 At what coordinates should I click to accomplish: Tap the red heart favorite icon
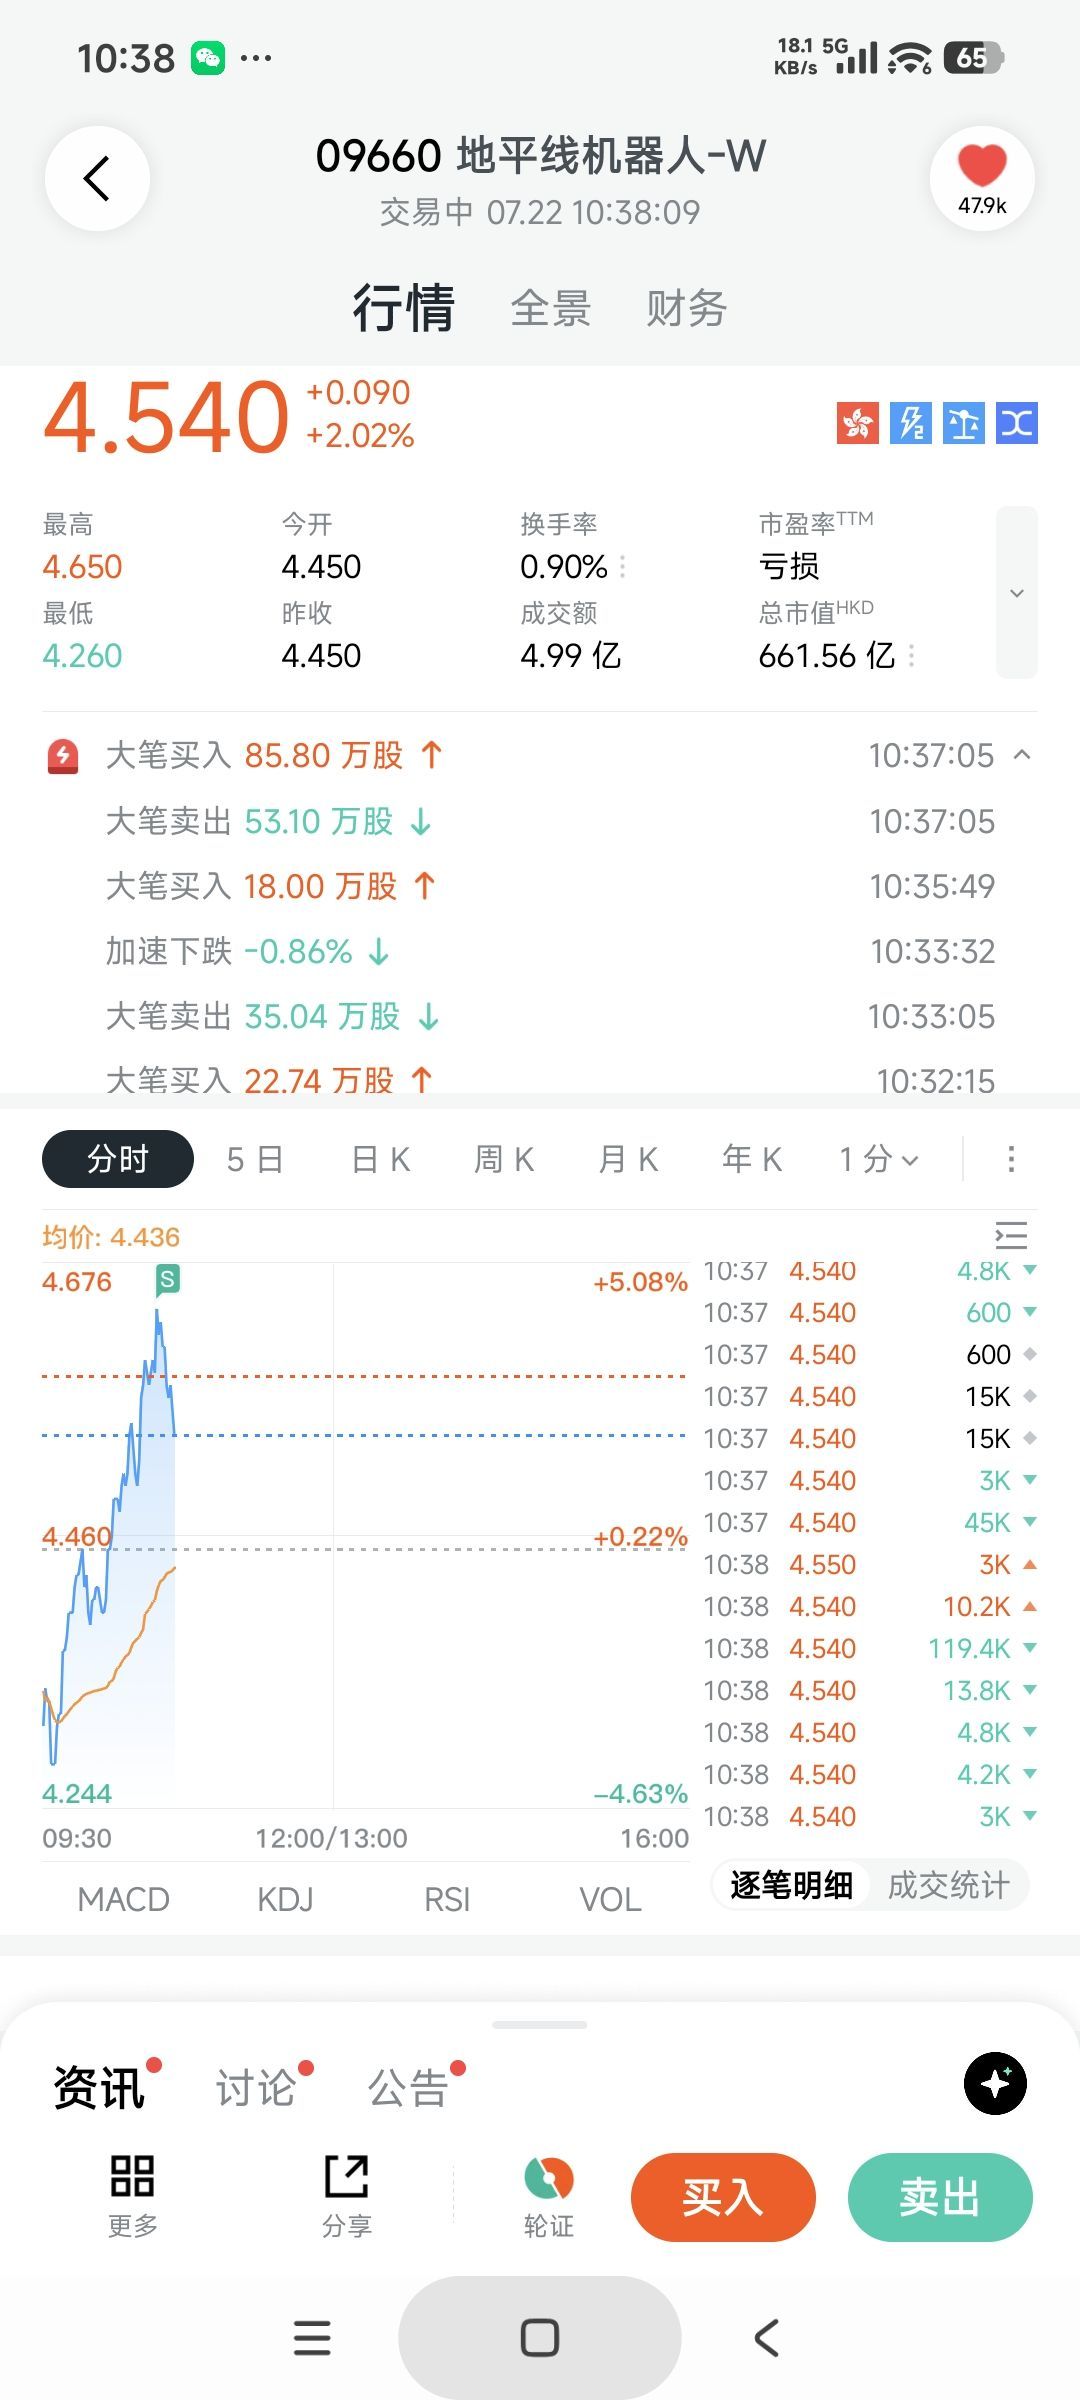(x=982, y=165)
